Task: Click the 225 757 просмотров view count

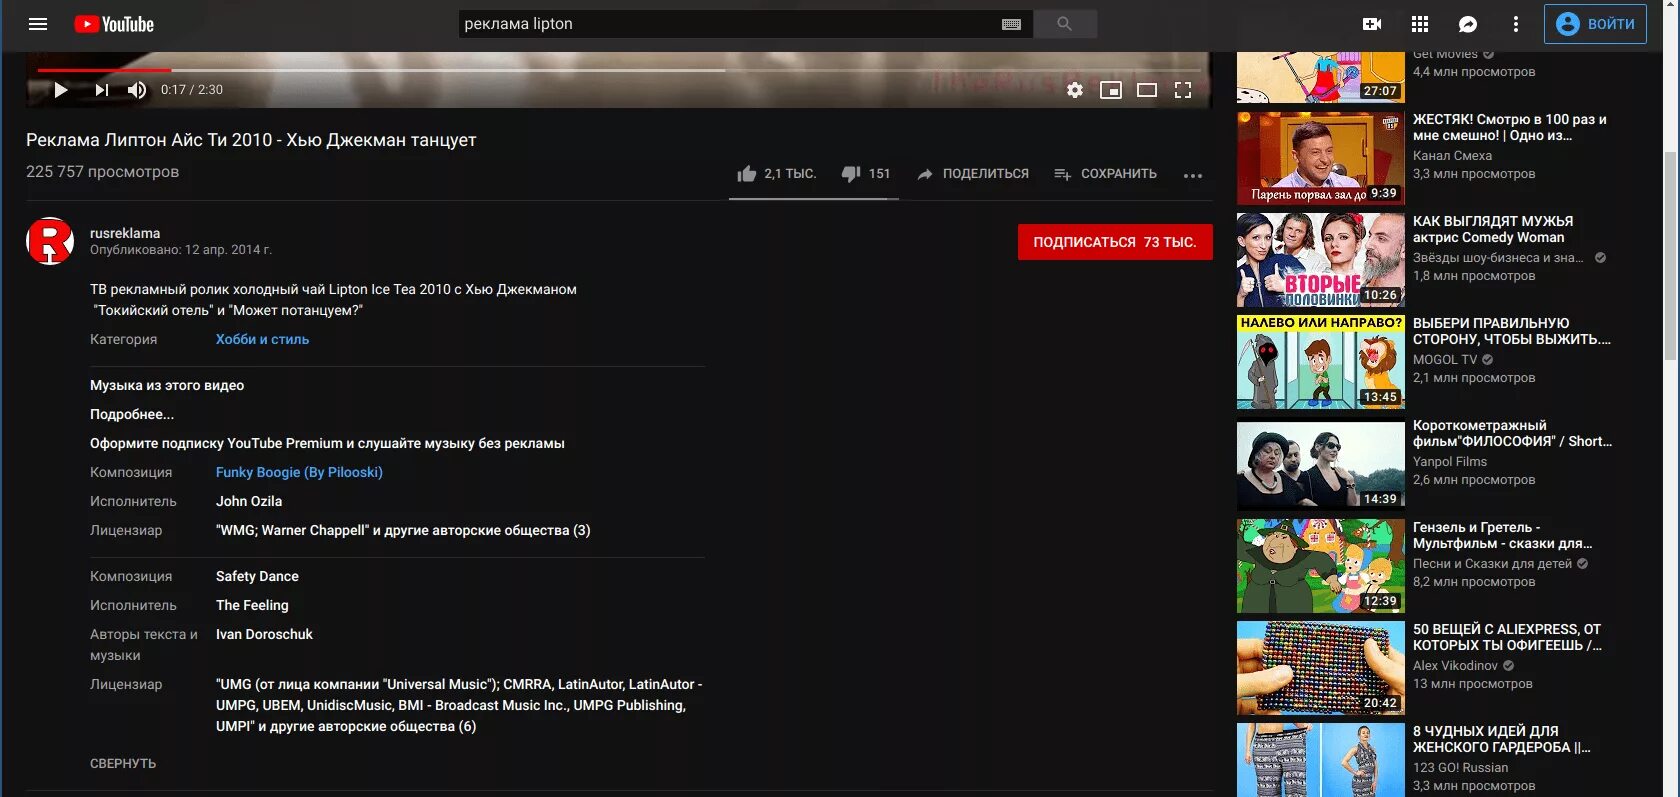Action: (x=102, y=171)
